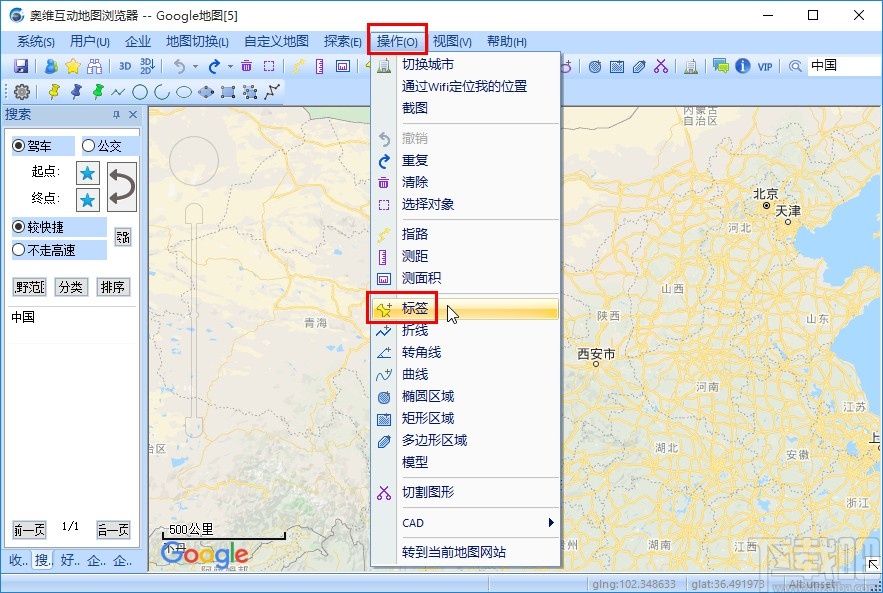The height and width of the screenshot is (593, 883).
Task: Open the settings gear icon
Action: [21, 92]
